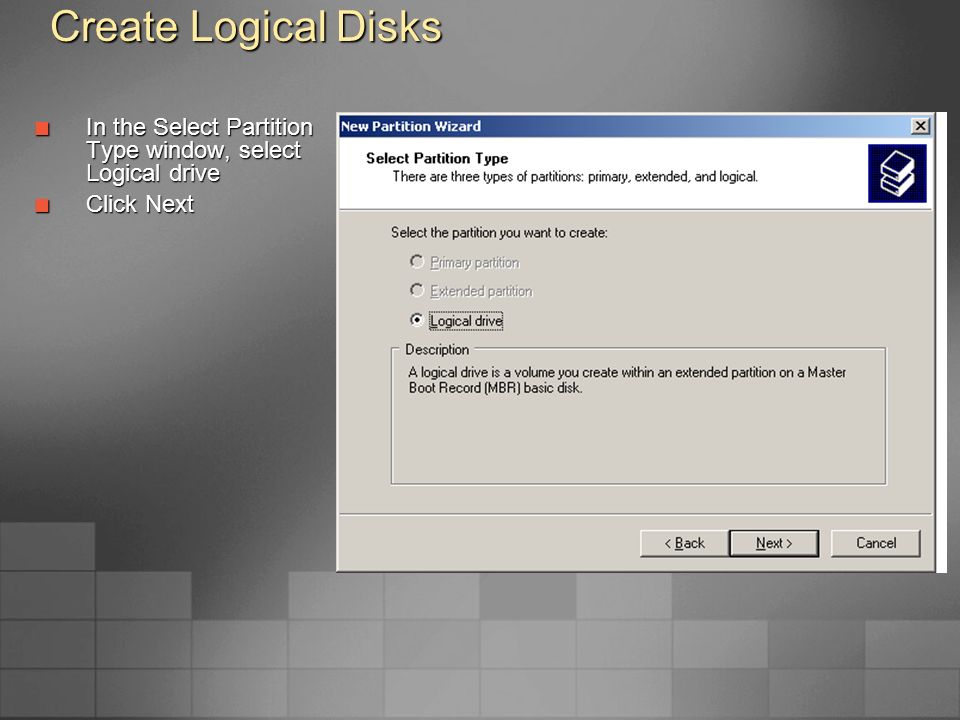Click the Next > button
Image resolution: width=960 pixels, height=720 pixels.
[774, 543]
